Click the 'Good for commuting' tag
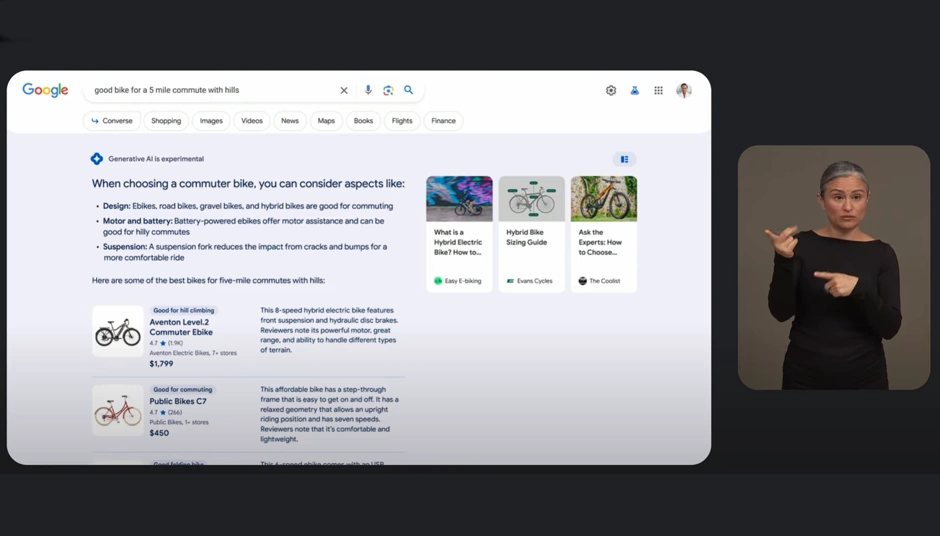 click(x=183, y=389)
